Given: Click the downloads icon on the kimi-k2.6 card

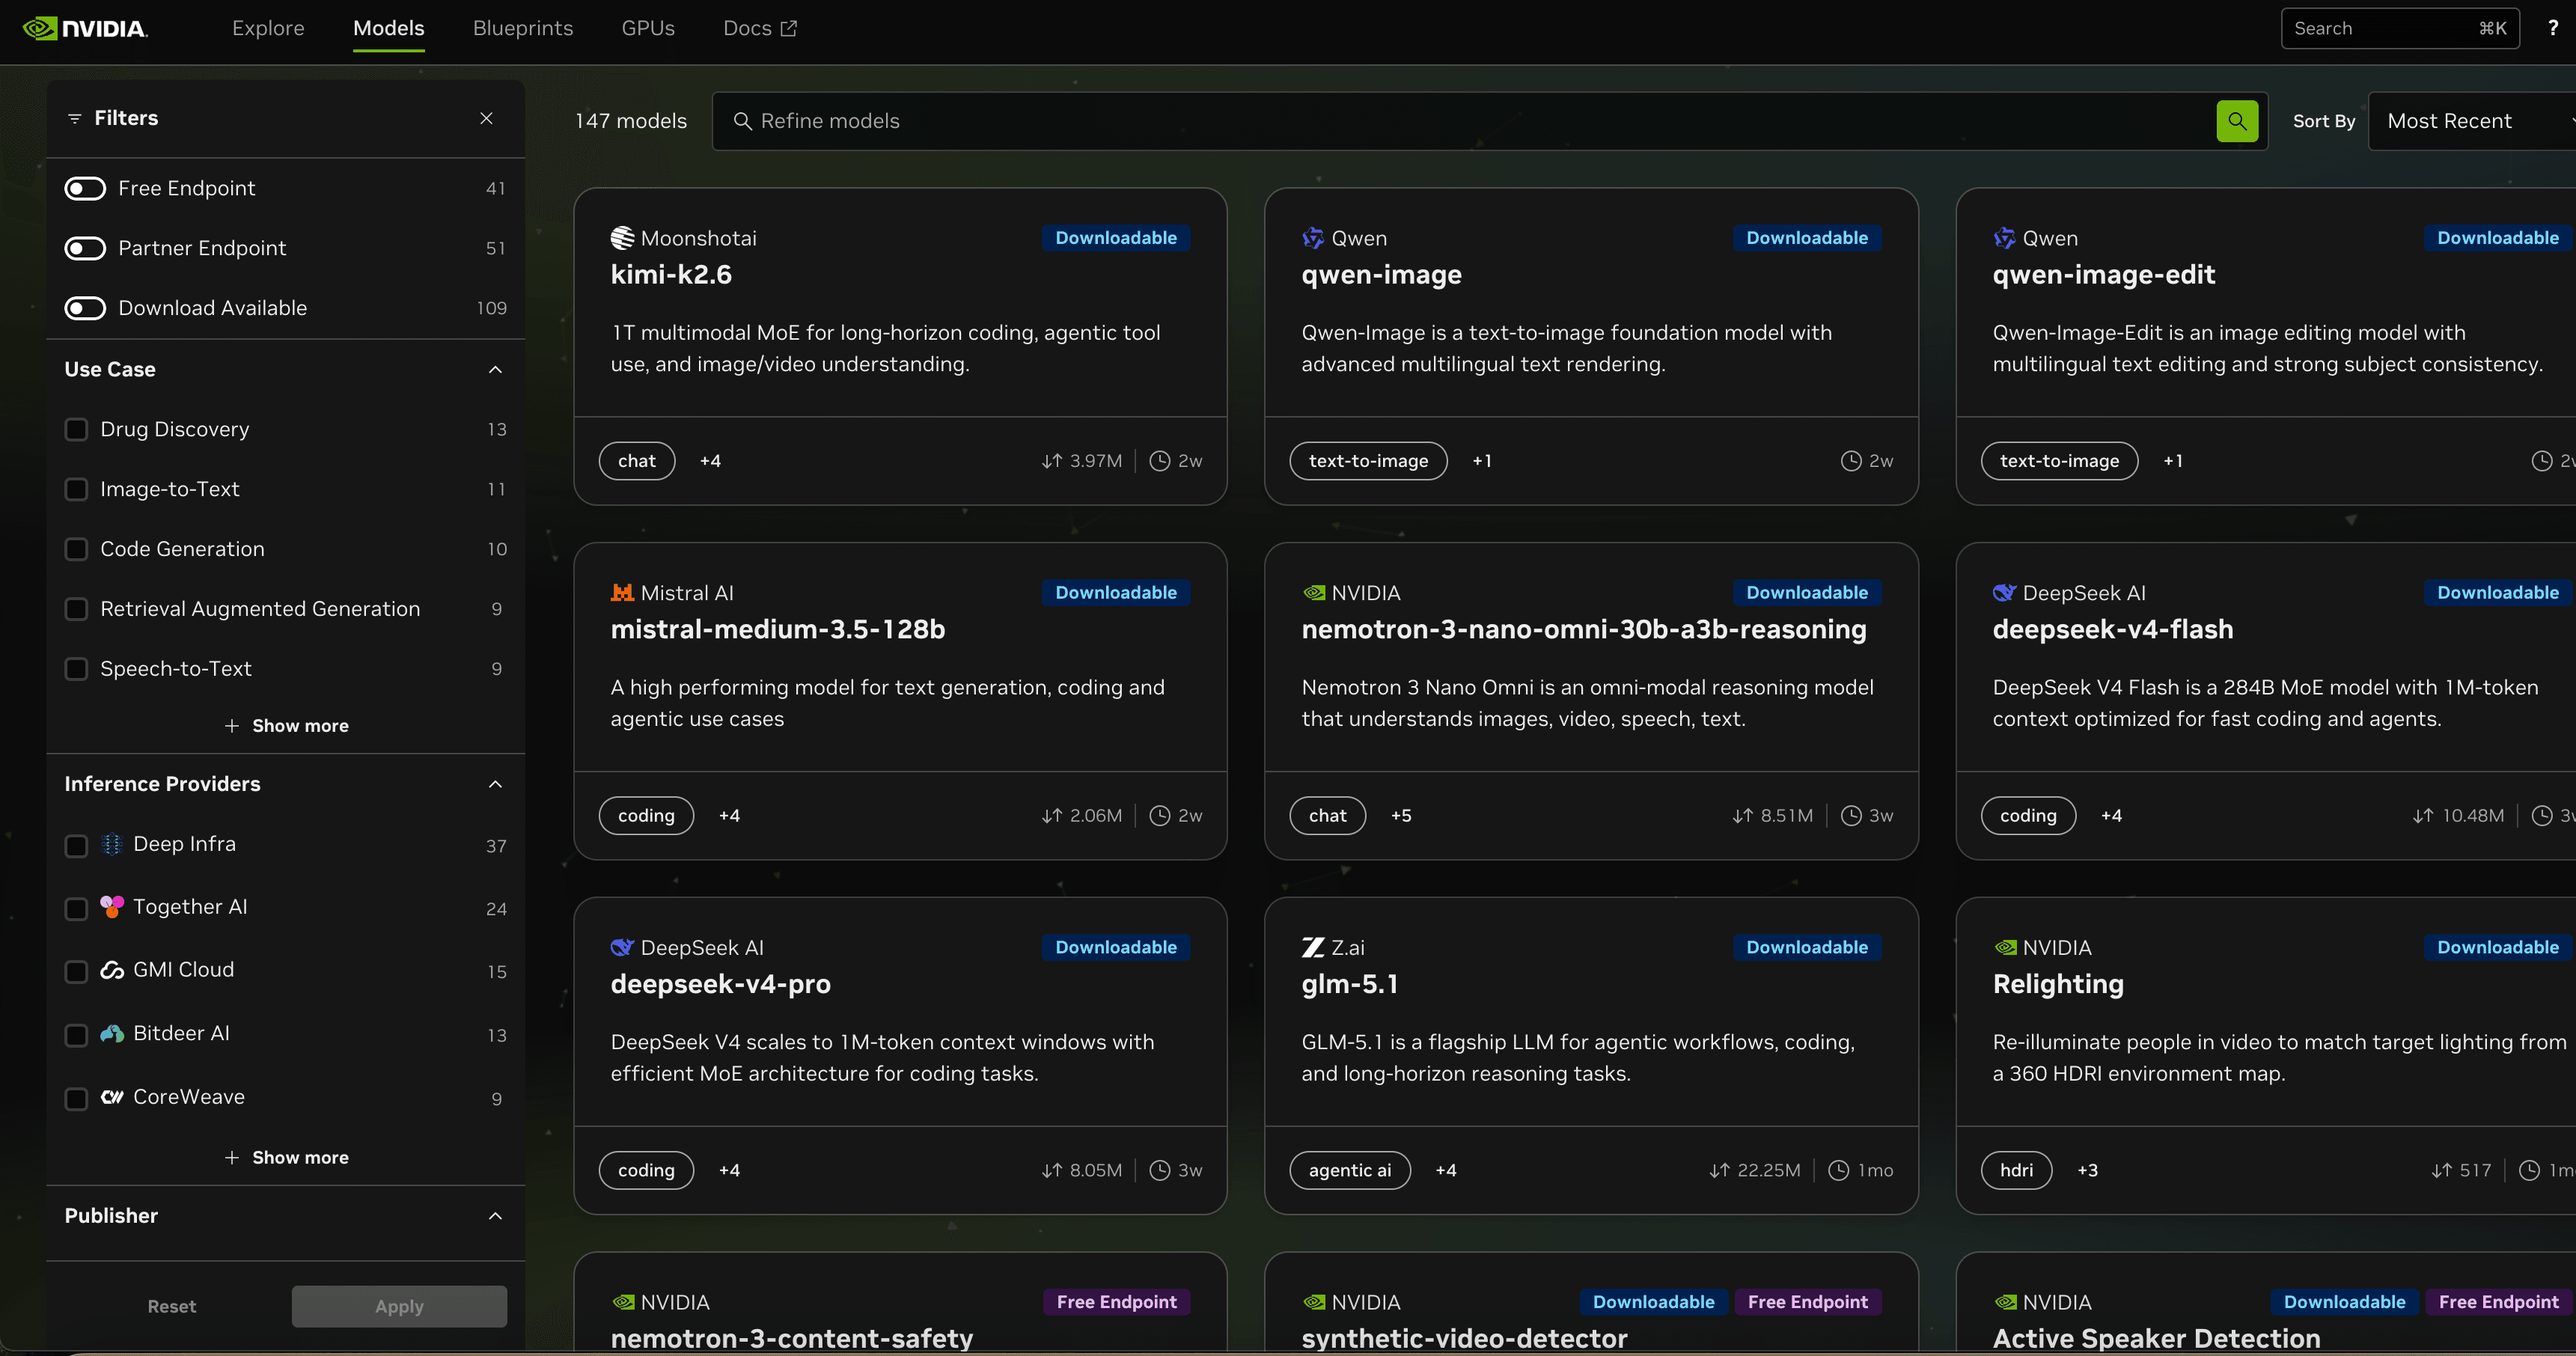Looking at the screenshot, I should click(x=1051, y=461).
